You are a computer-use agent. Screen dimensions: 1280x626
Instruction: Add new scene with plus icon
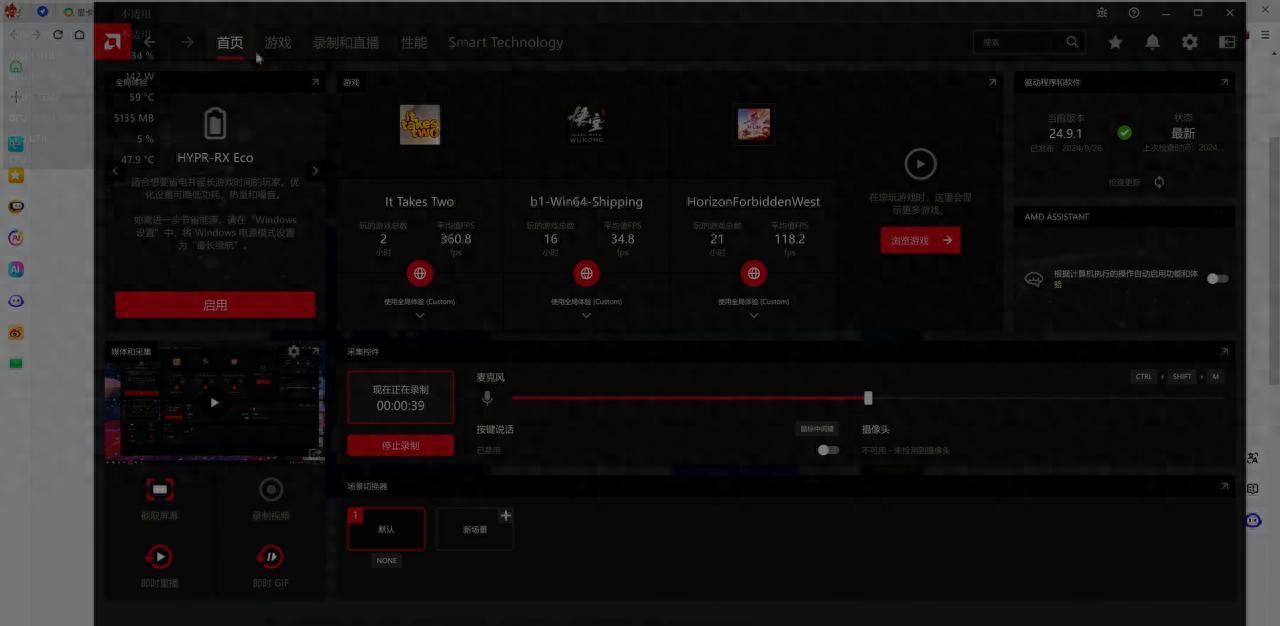tap(505, 515)
